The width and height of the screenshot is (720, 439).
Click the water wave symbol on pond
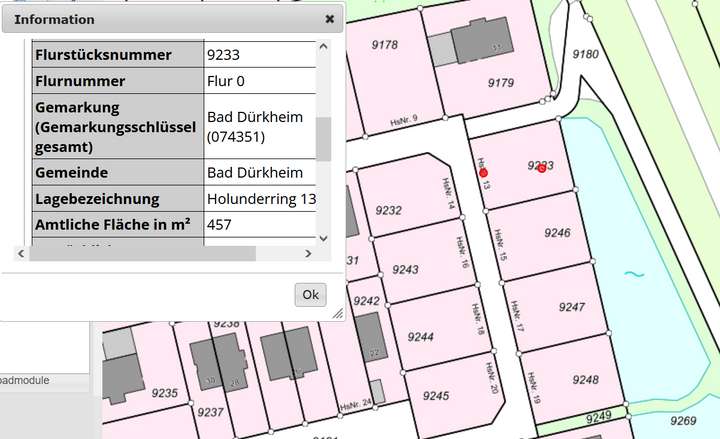[x=634, y=275]
